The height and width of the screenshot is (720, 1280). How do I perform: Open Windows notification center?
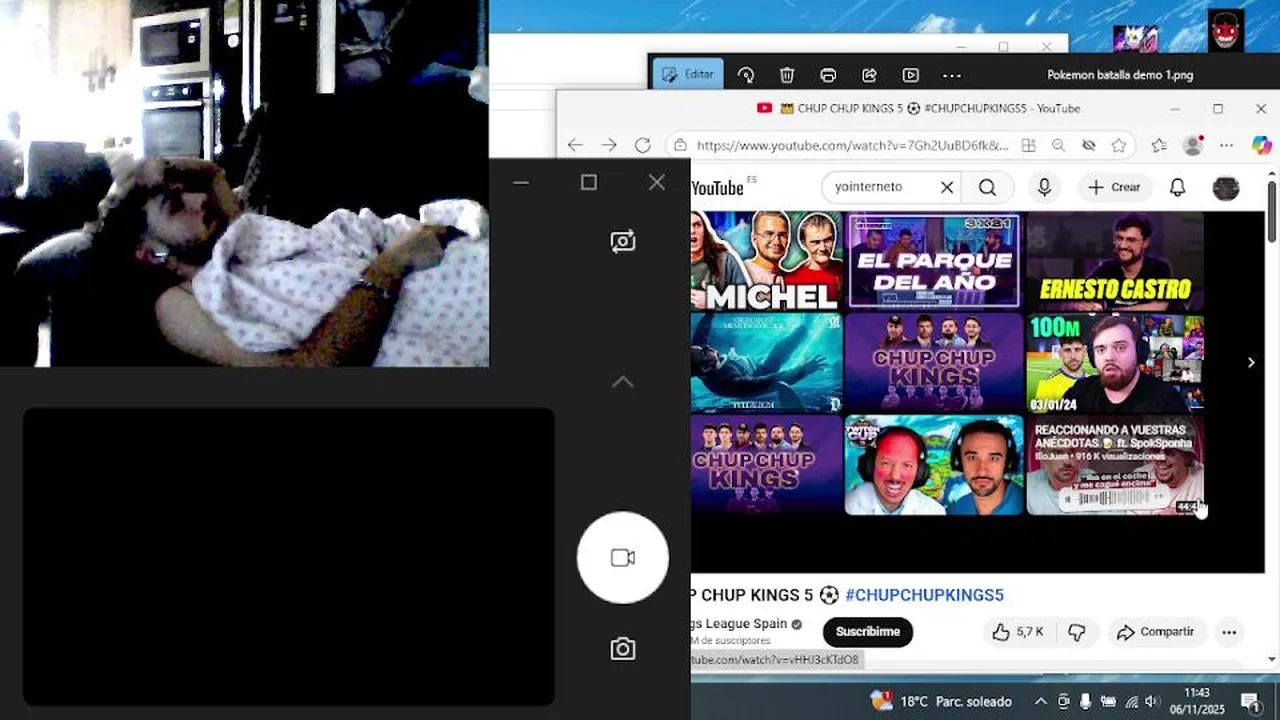point(1249,701)
